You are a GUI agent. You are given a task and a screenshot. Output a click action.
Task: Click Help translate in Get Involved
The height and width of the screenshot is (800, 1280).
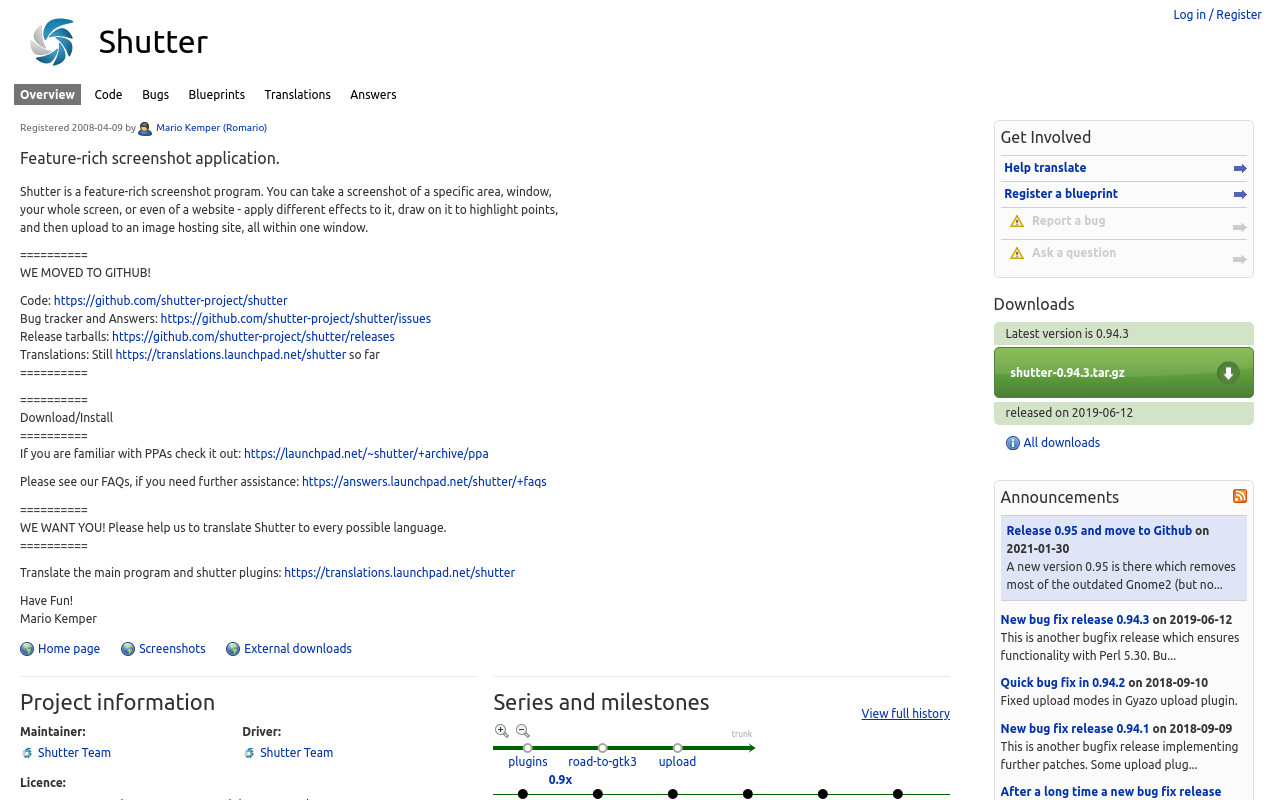1045,168
